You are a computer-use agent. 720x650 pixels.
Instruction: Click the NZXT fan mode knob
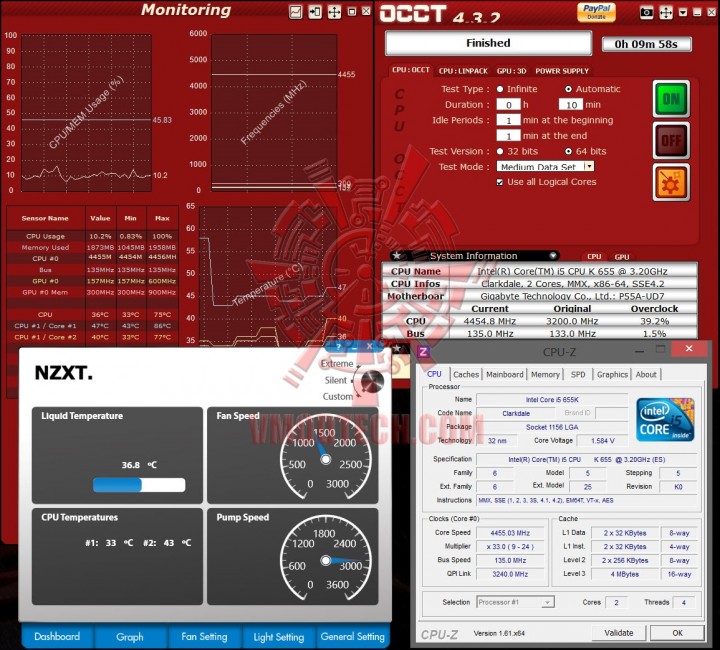coord(372,381)
